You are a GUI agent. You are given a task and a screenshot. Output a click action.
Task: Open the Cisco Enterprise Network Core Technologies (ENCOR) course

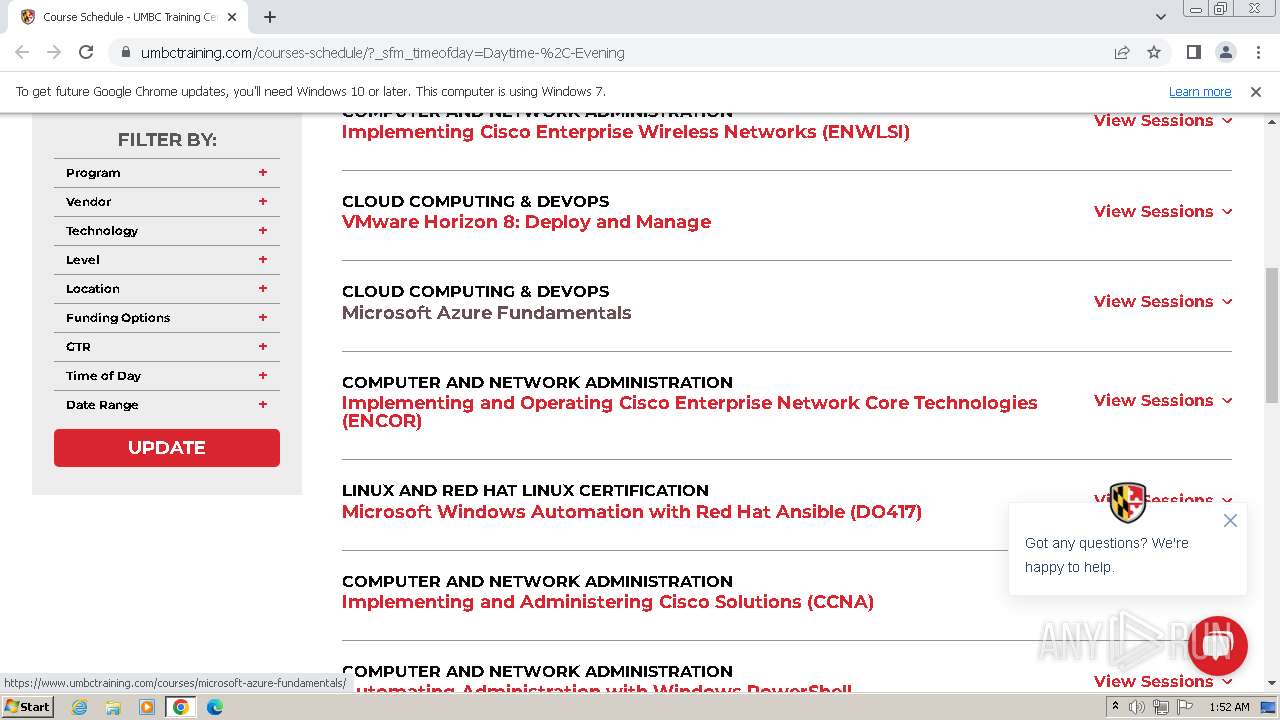click(690, 412)
